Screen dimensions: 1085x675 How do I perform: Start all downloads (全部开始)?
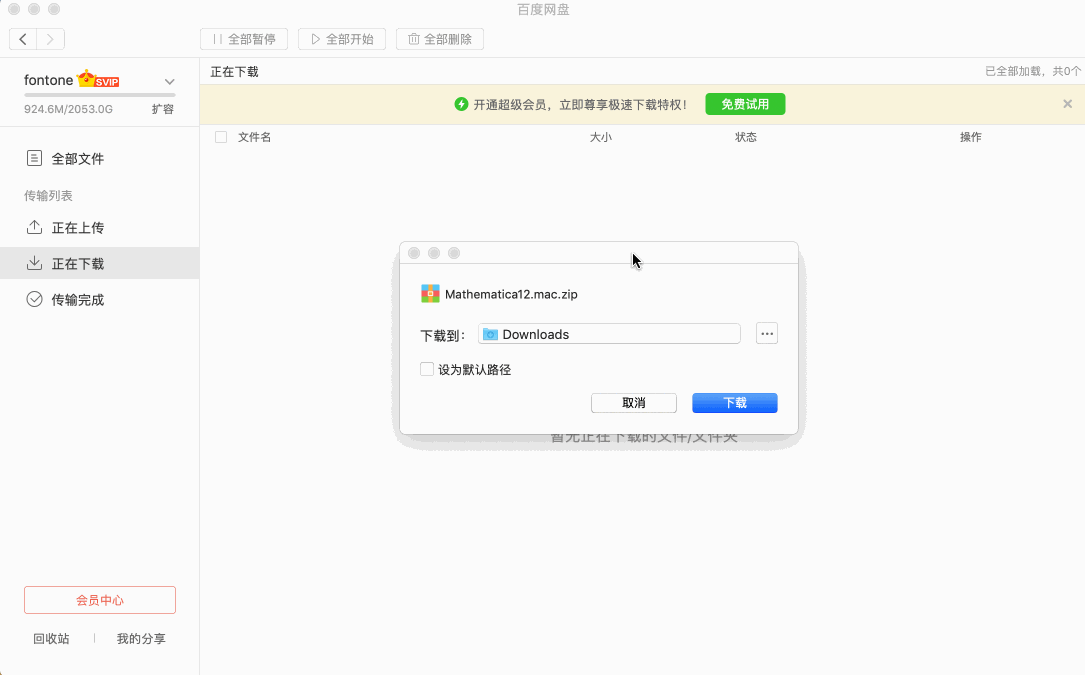[x=342, y=39]
